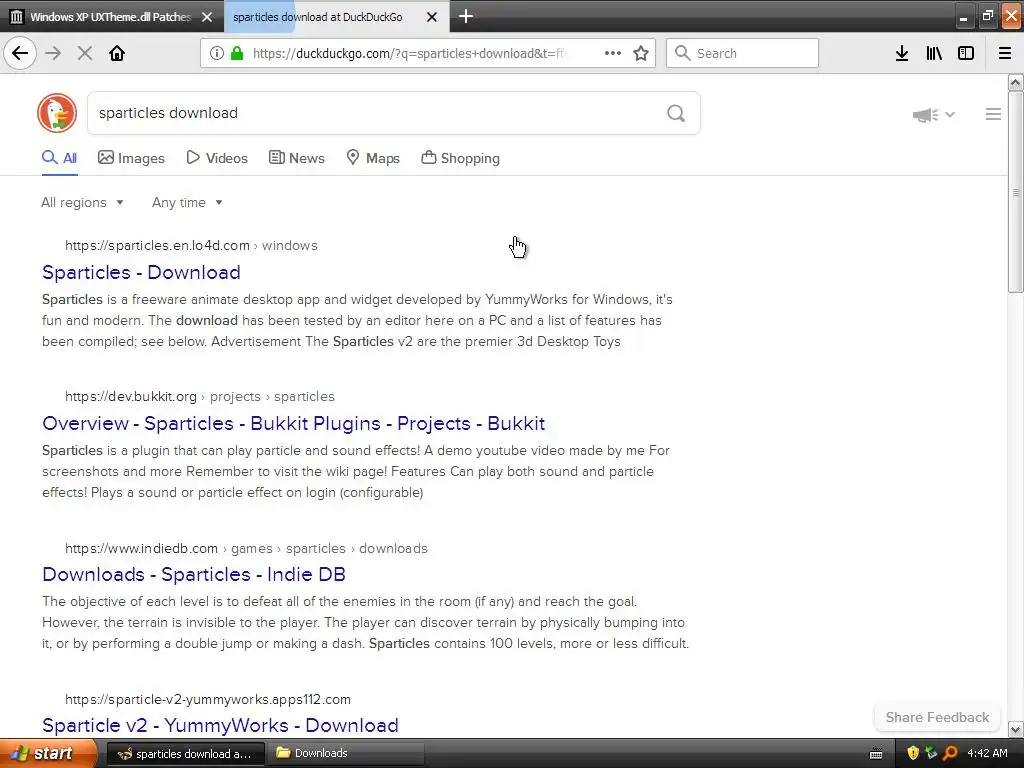Click the scrollbar down arrow
The width and height of the screenshot is (1024, 768).
(x=1015, y=729)
